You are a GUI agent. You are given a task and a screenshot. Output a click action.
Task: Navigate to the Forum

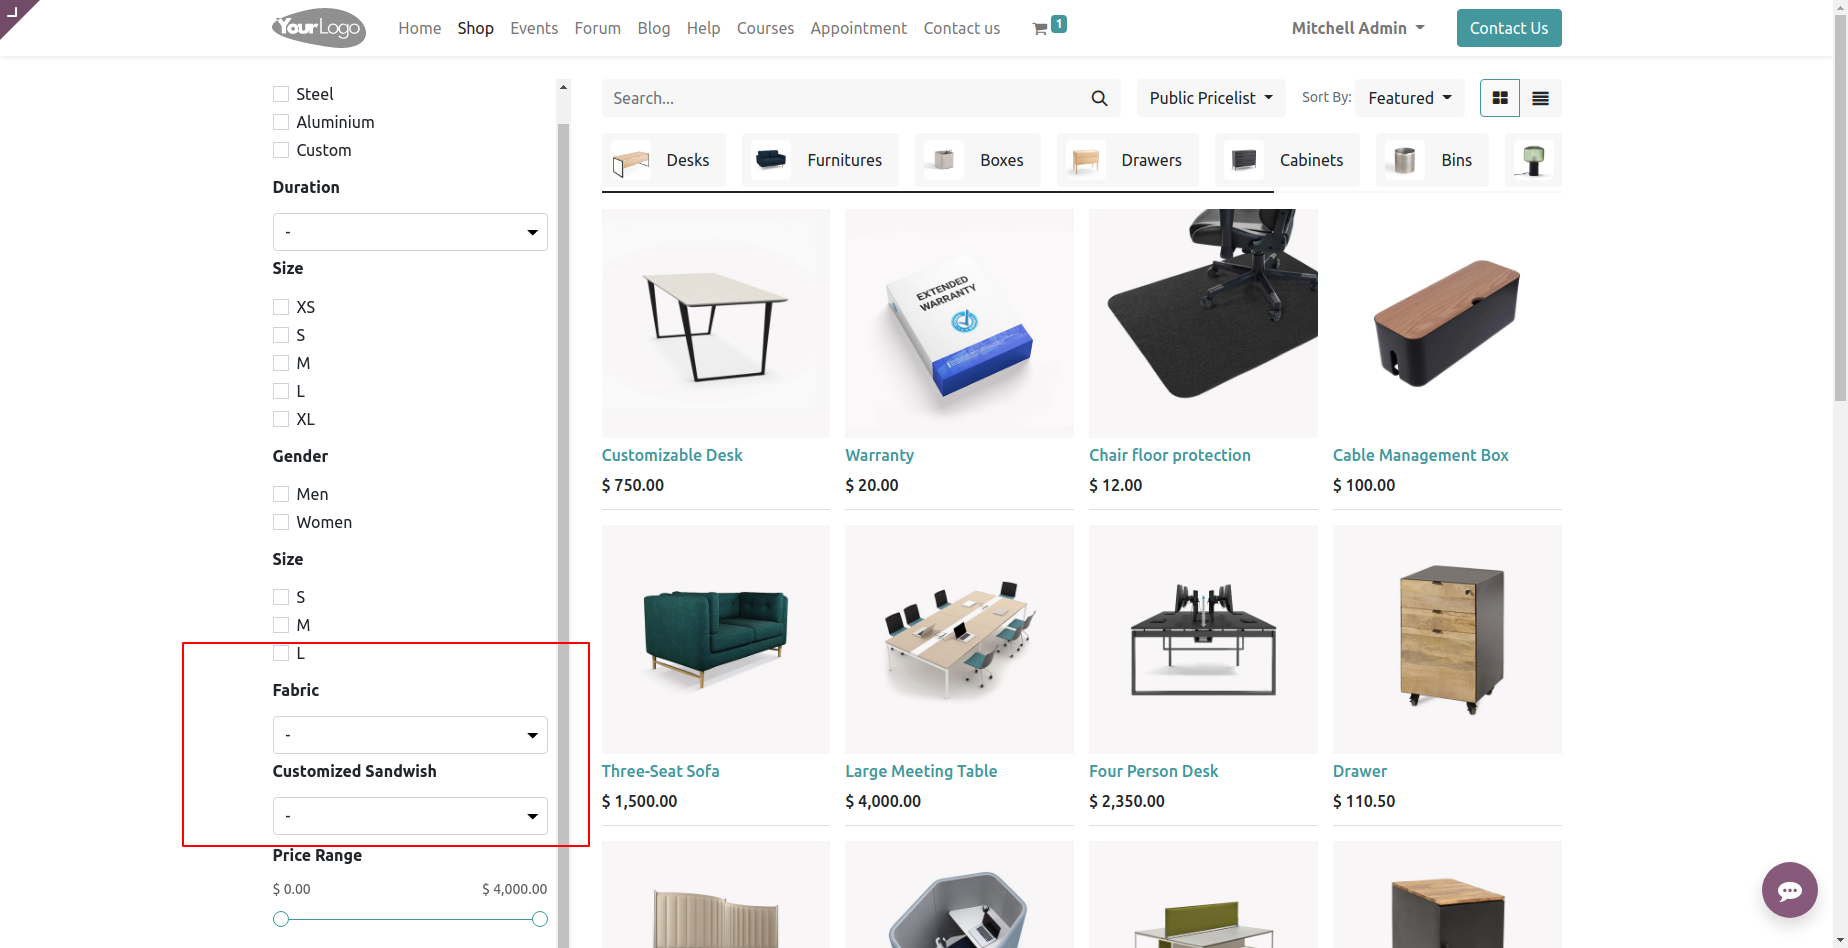[x=598, y=28]
